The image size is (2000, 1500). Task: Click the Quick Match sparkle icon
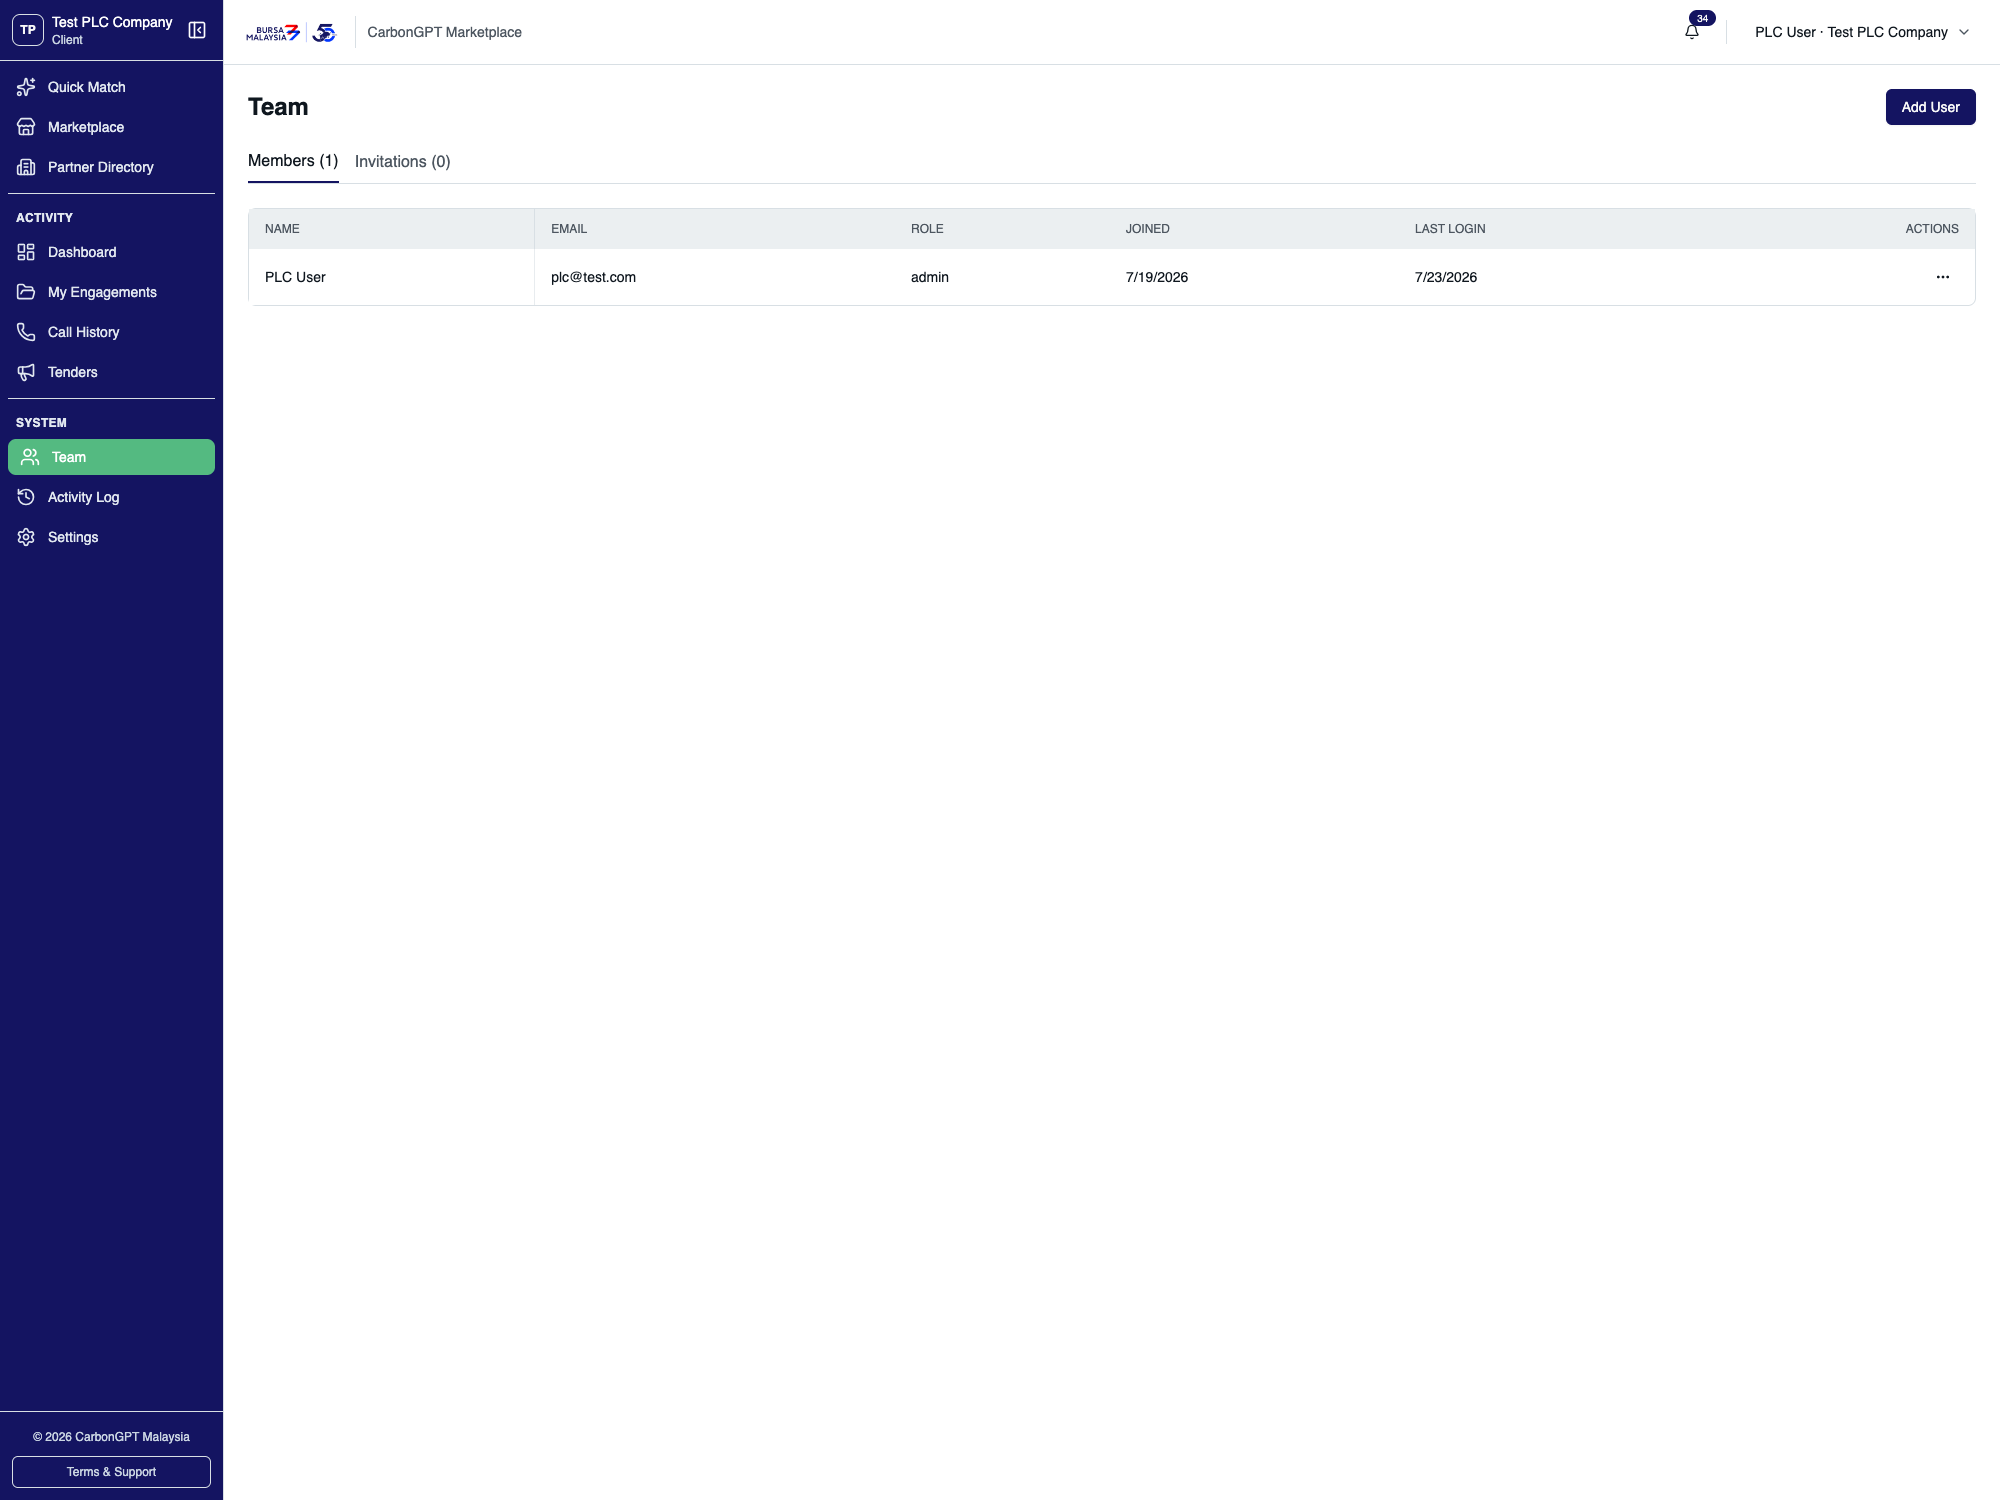pos(26,87)
